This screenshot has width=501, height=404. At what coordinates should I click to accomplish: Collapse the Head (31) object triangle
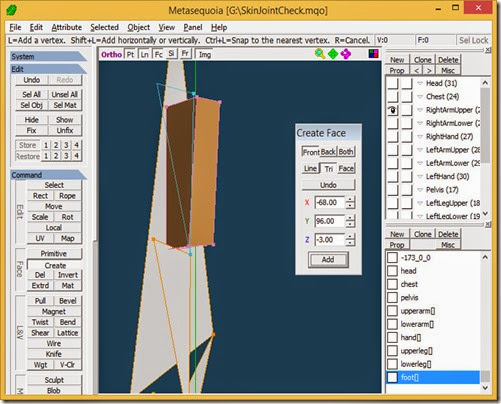tap(420, 83)
